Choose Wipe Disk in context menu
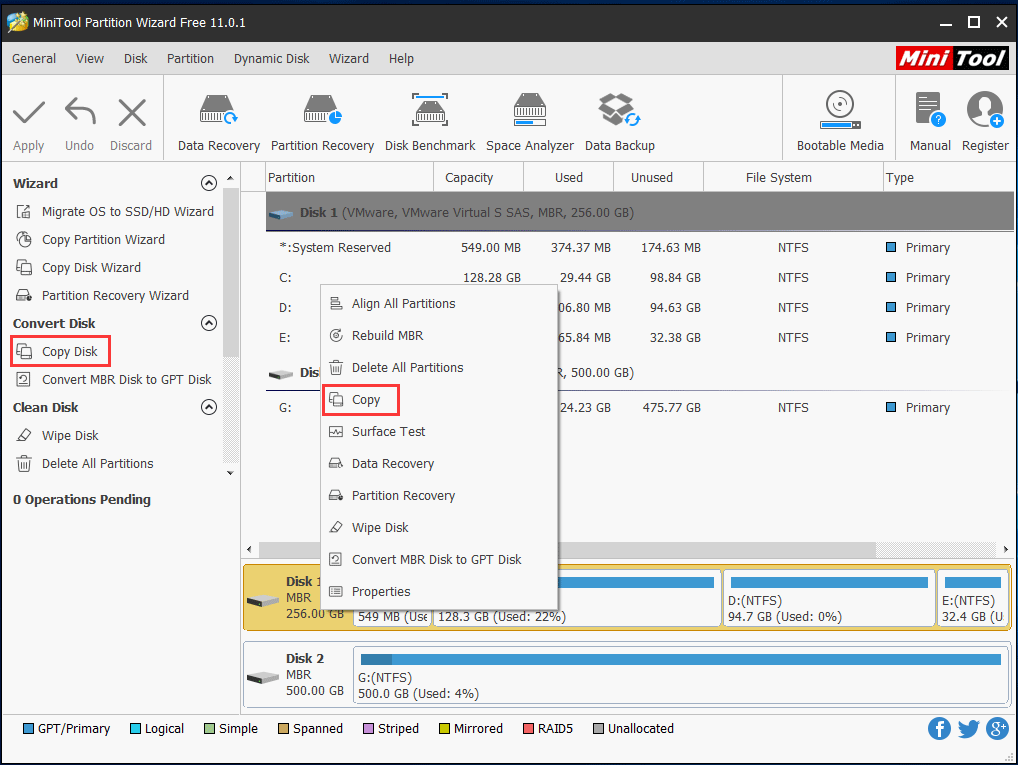Viewport: 1018px width, 765px height. click(440, 528)
